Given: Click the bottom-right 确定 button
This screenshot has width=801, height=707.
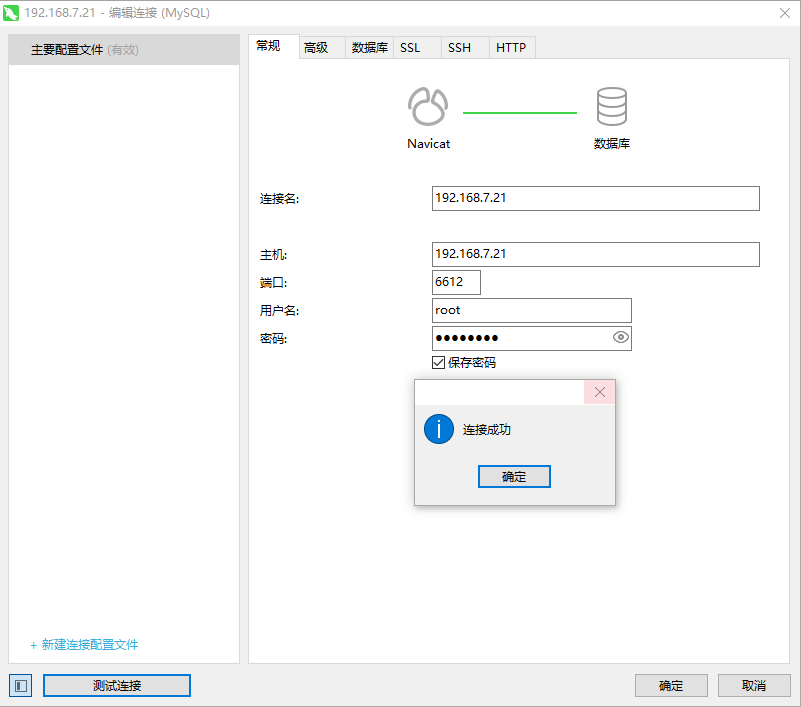Looking at the screenshot, I should (x=671, y=686).
